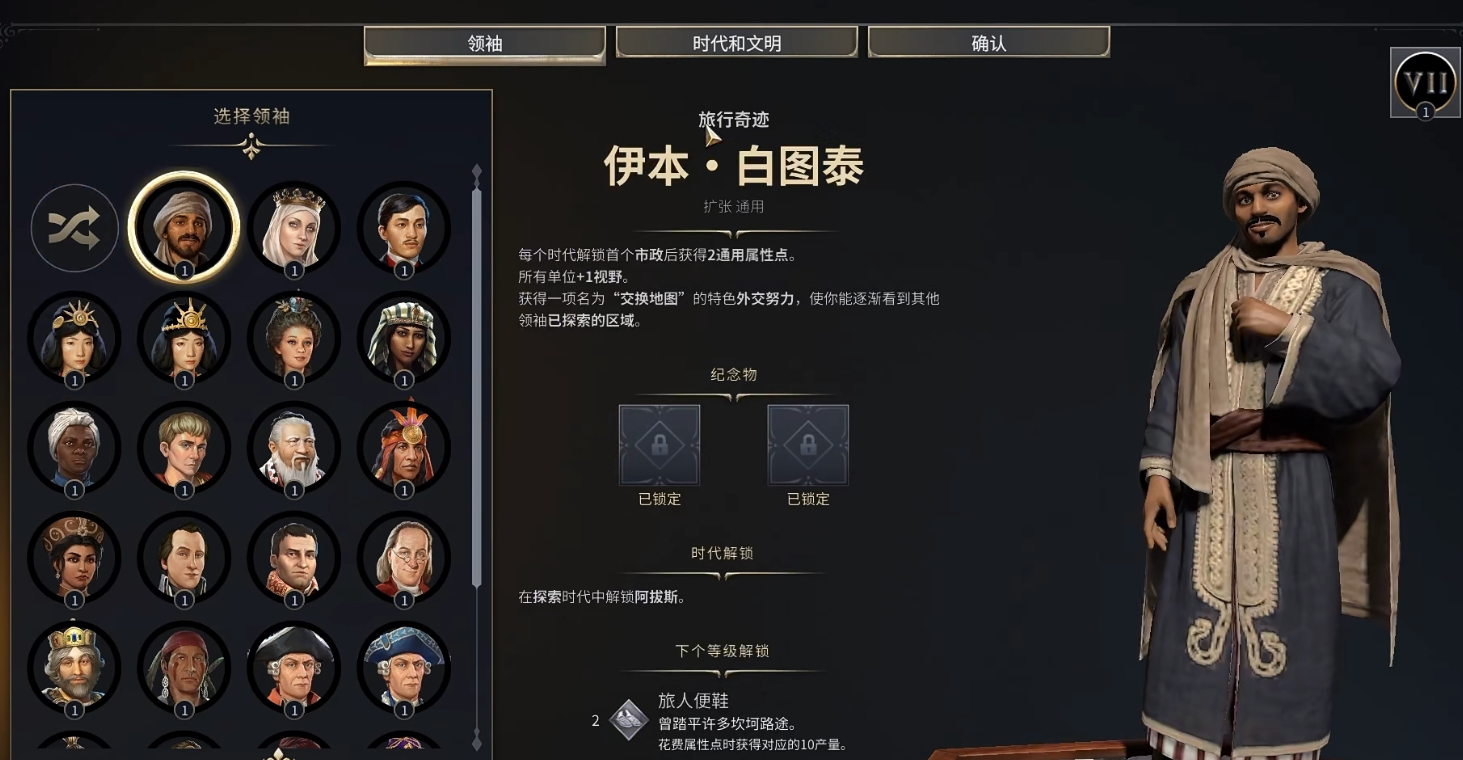Select the random leader shuffle icon

74,228
